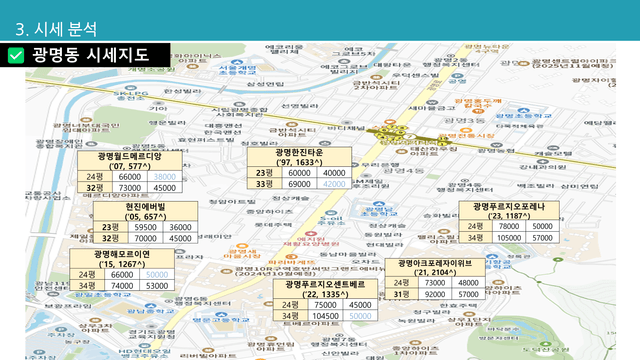This screenshot has width=640, height=360.
Task: Select the 70000 cell in 현진에버빌 32평 row
Action: pos(145,238)
